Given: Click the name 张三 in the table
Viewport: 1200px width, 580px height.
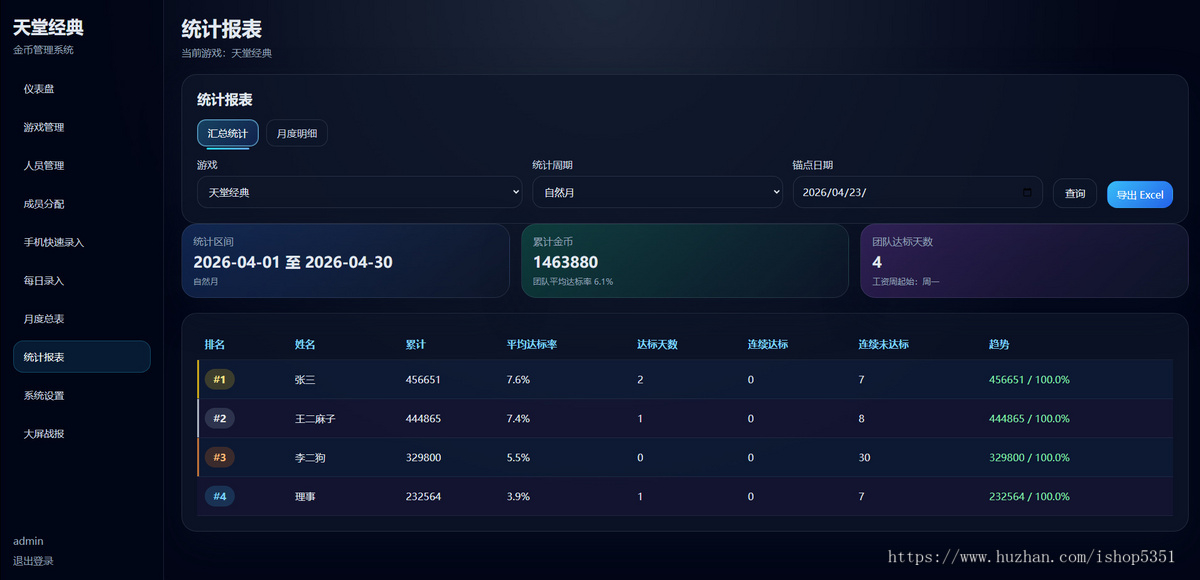Looking at the screenshot, I should click(304, 380).
